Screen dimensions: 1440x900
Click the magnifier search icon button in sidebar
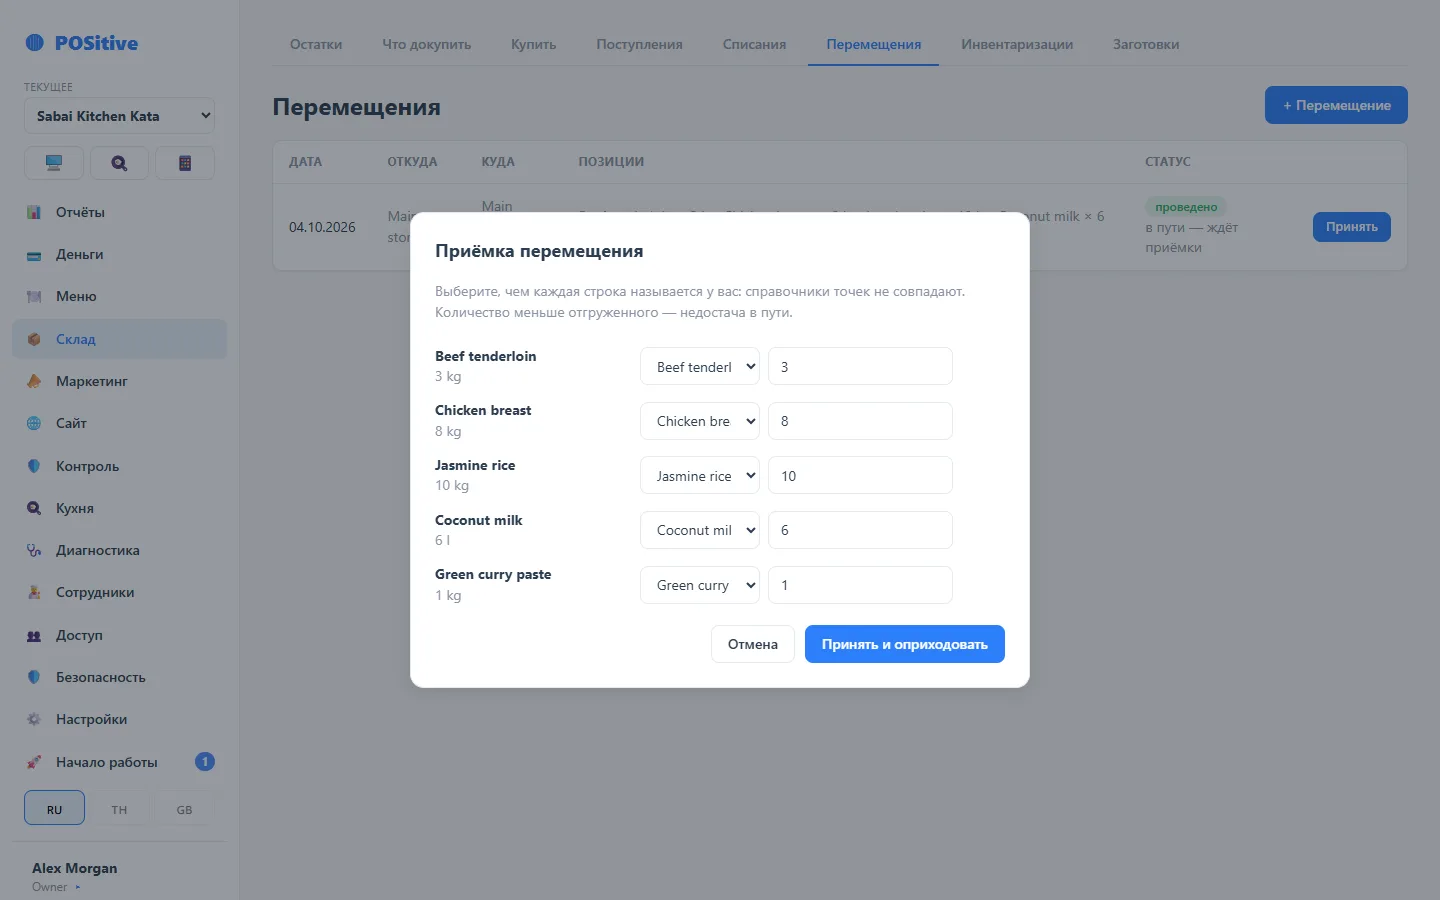(119, 163)
